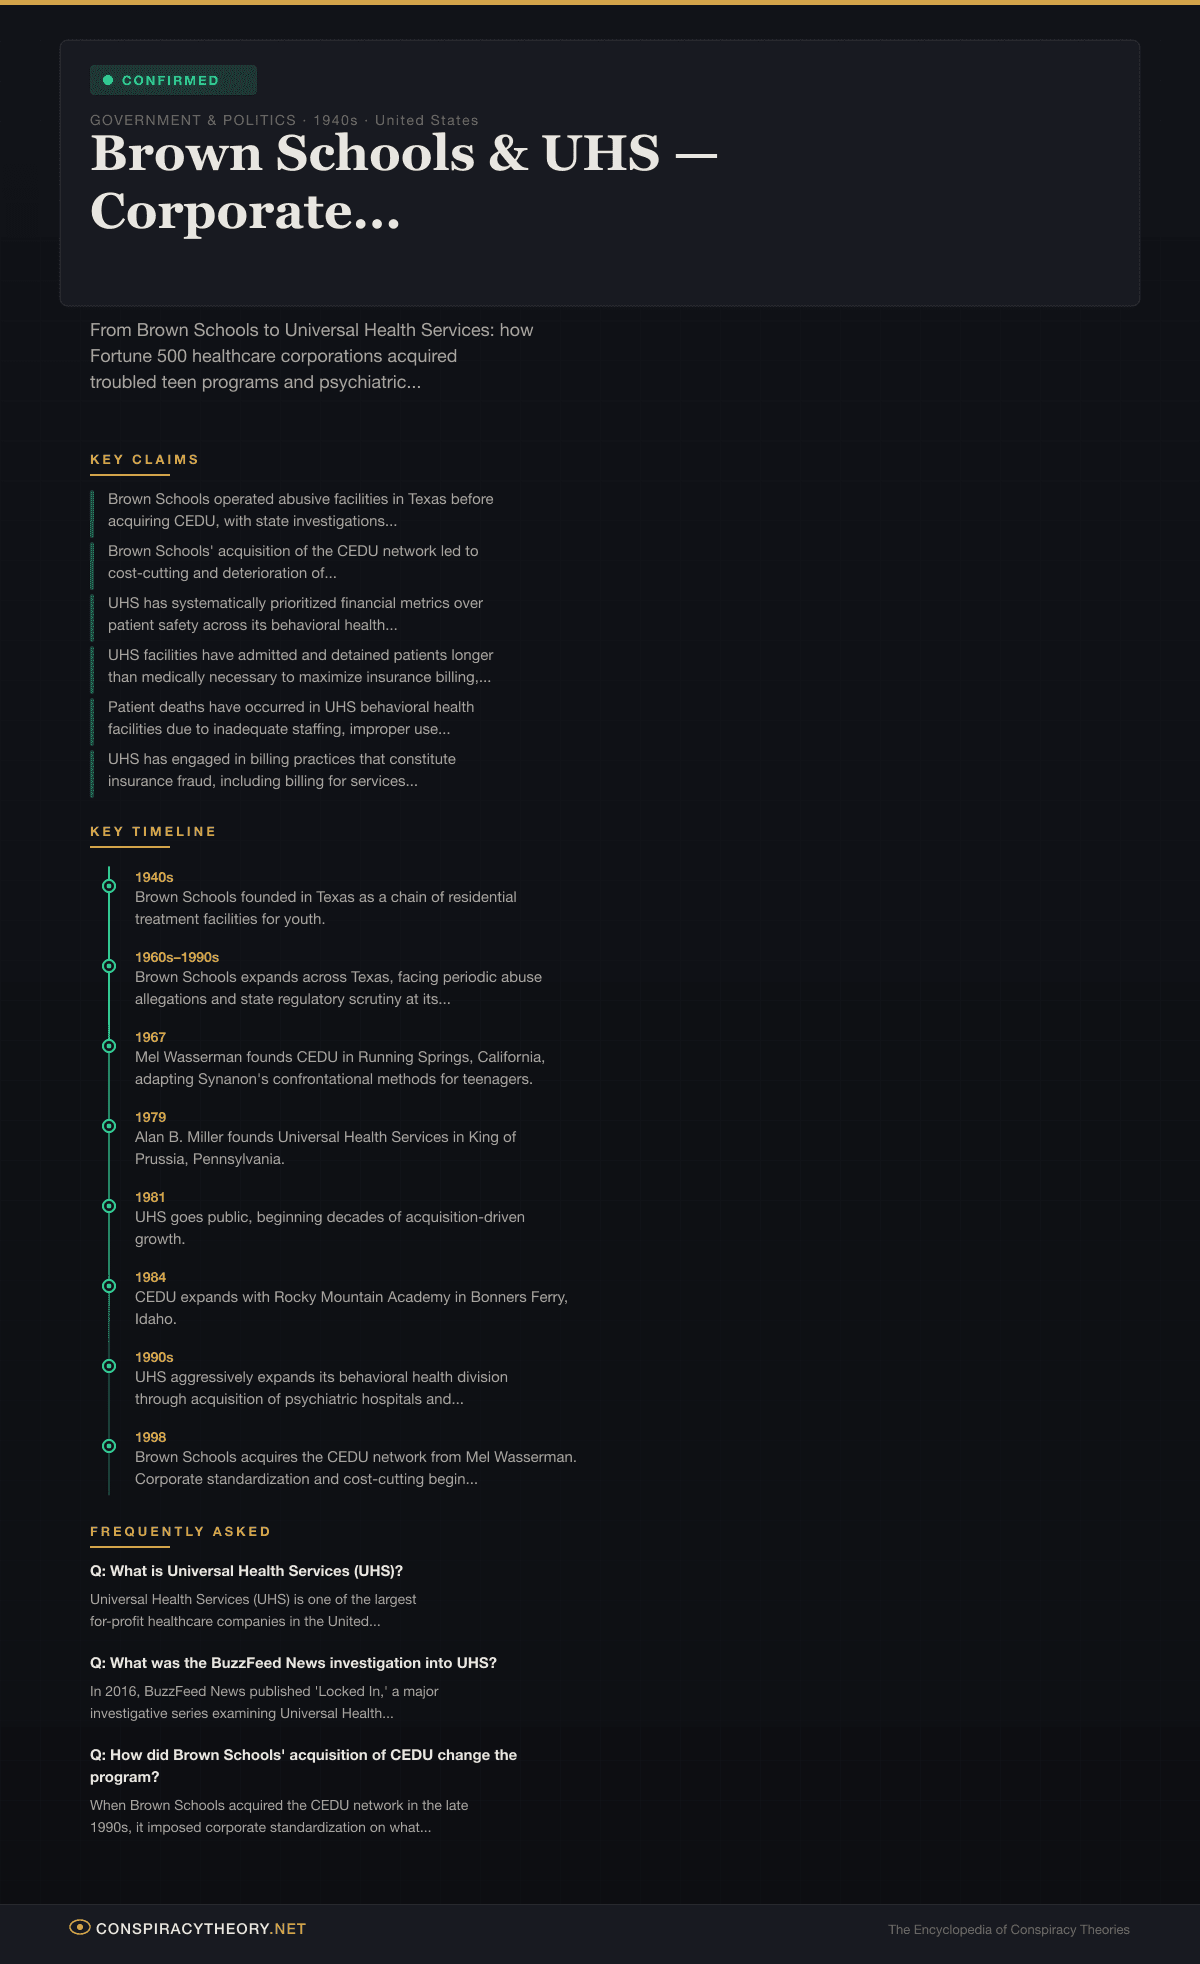Click the 1967 CEDU founding timeline dot
Image resolution: width=1200 pixels, height=1964 pixels.
(x=109, y=1046)
